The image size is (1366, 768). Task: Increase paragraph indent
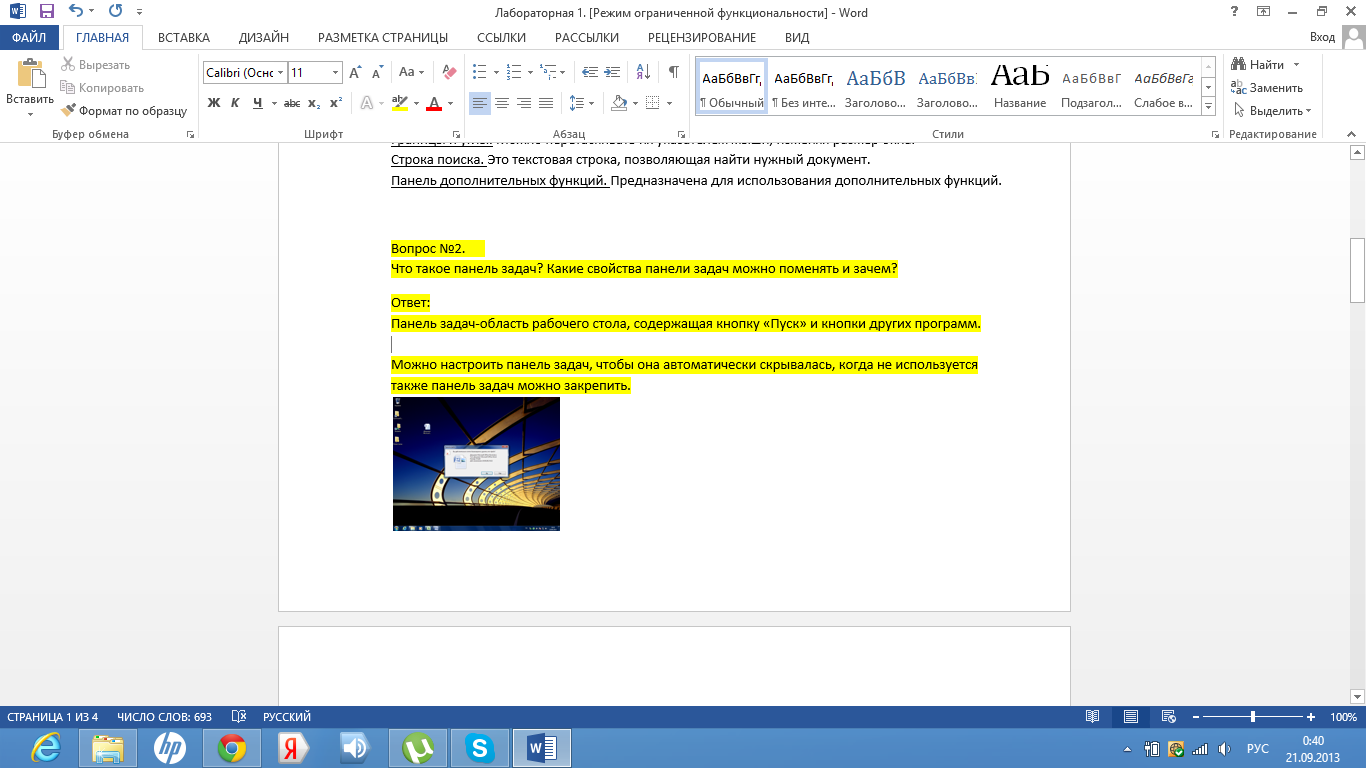pos(612,72)
